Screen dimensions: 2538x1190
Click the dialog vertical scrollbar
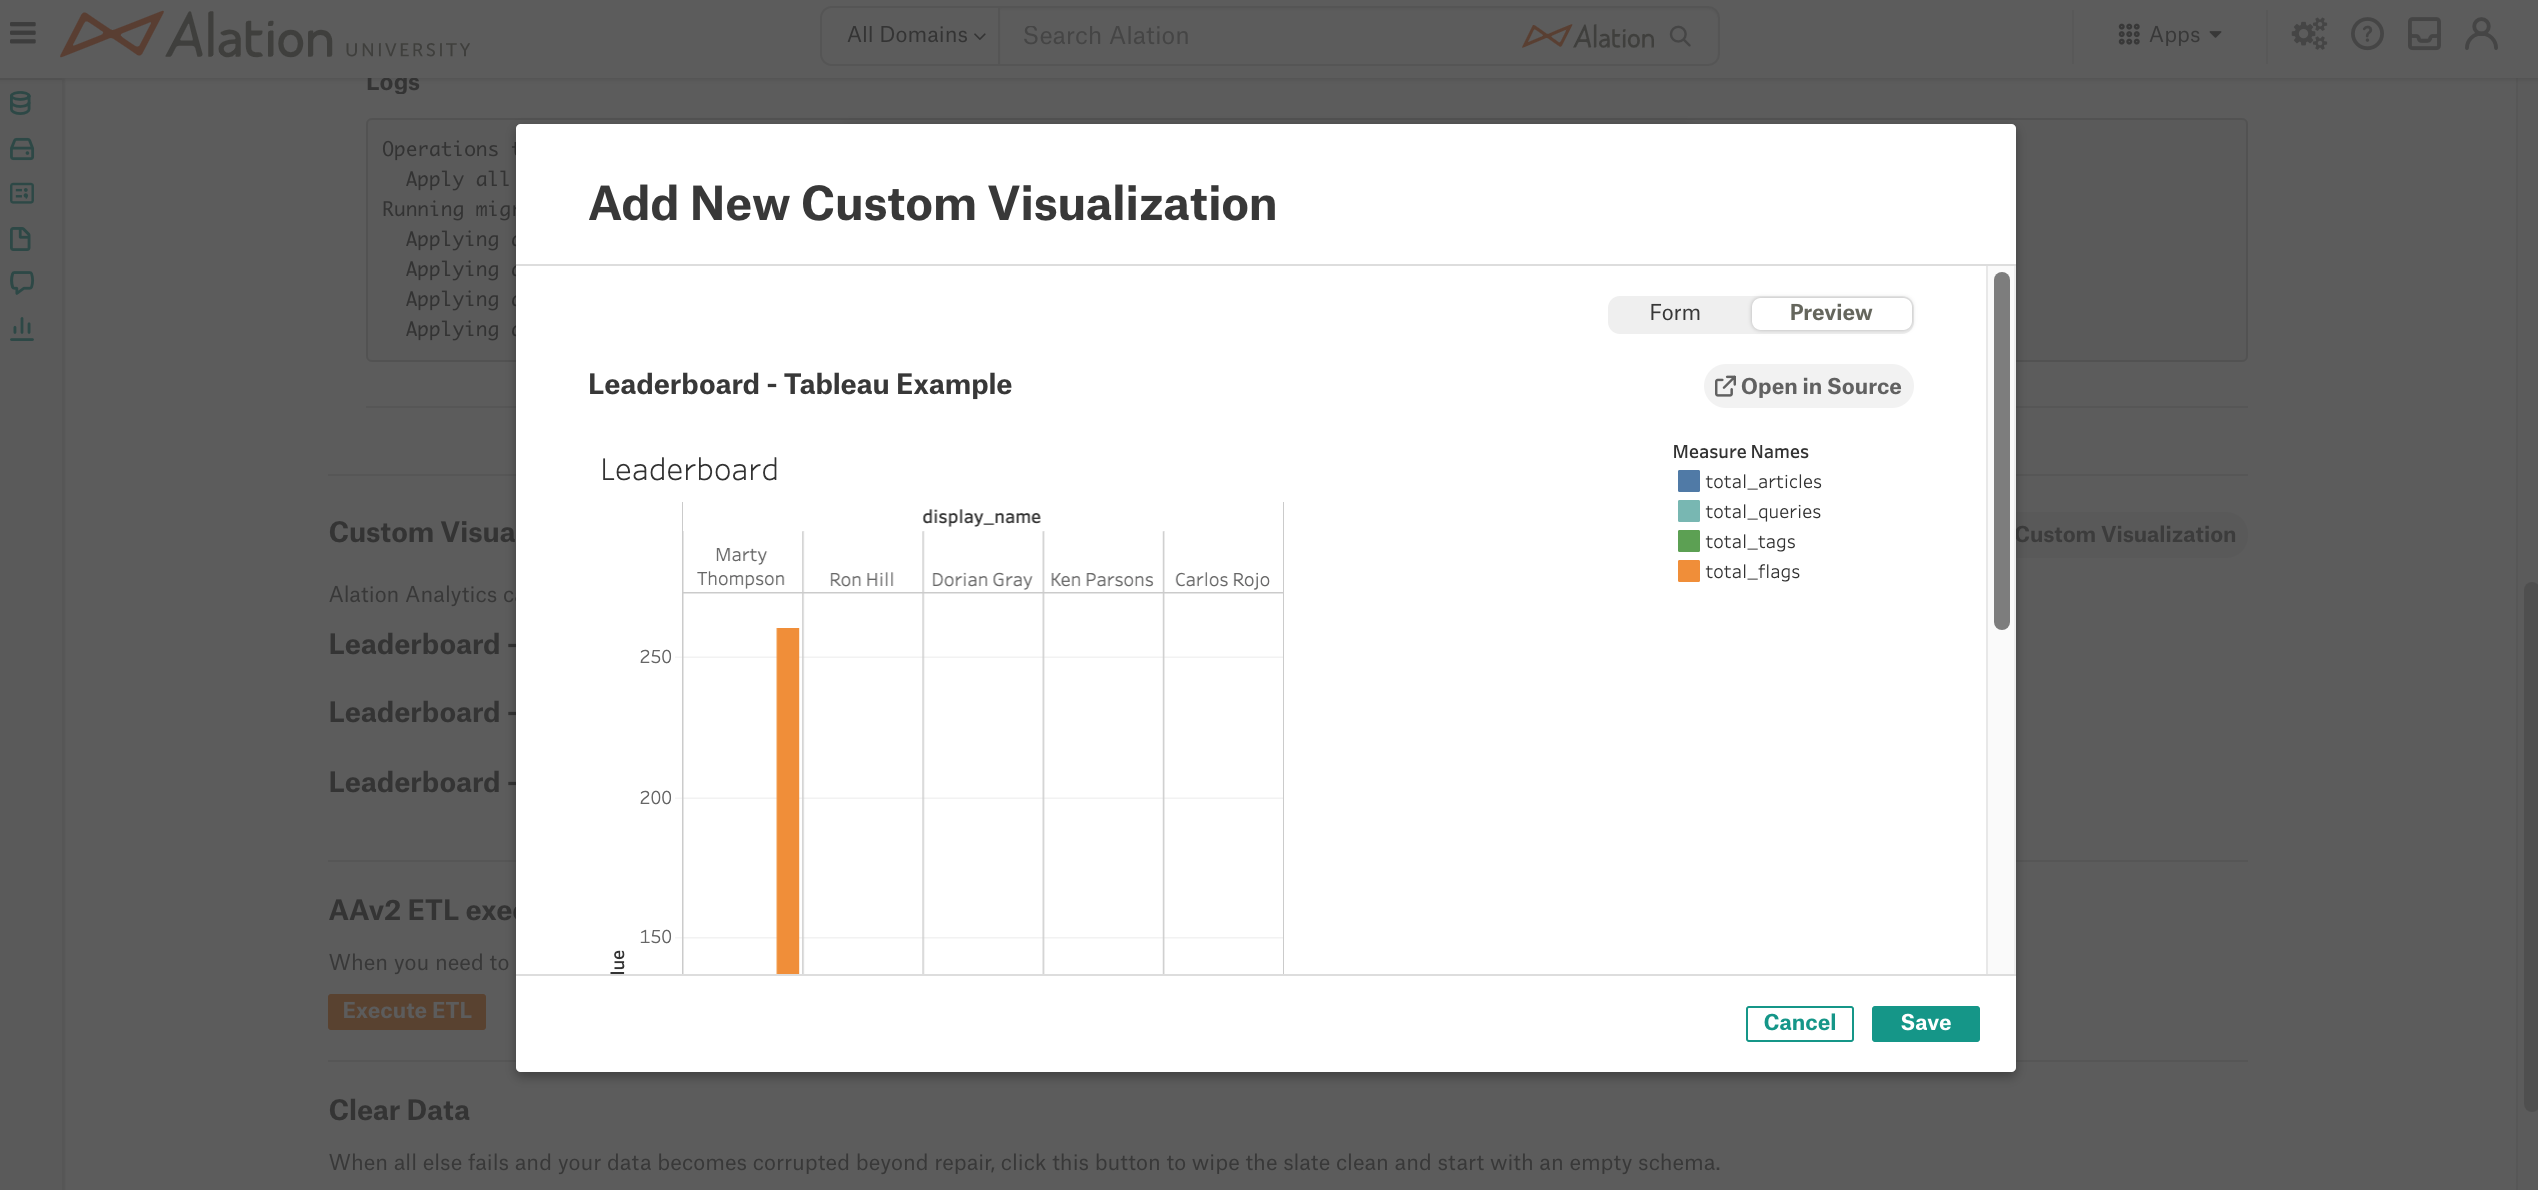[2001, 450]
